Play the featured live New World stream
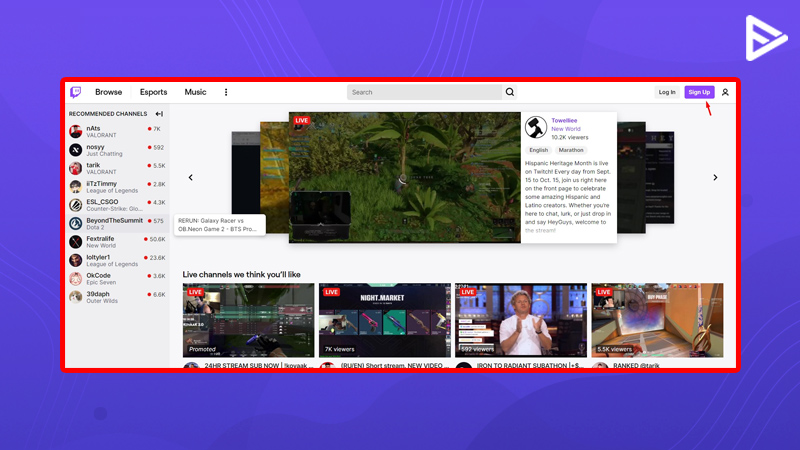The width and height of the screenshot is (800, 450). click(x=405, y=178)
